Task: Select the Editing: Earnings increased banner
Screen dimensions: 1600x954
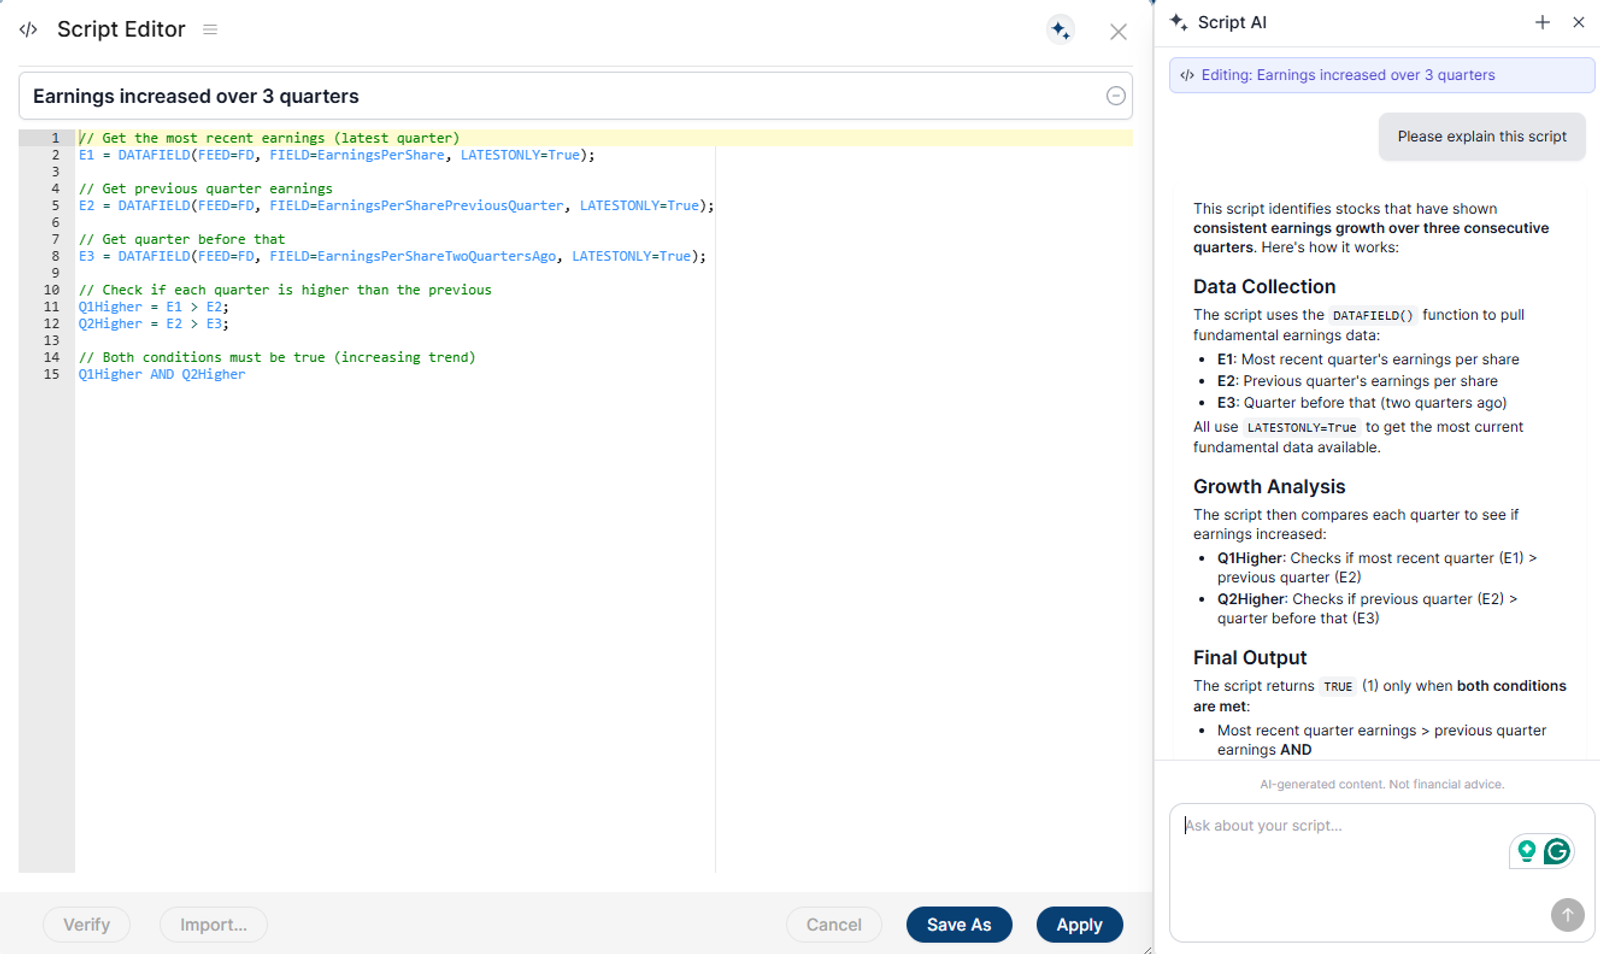Action: (x=1382, y=75)
